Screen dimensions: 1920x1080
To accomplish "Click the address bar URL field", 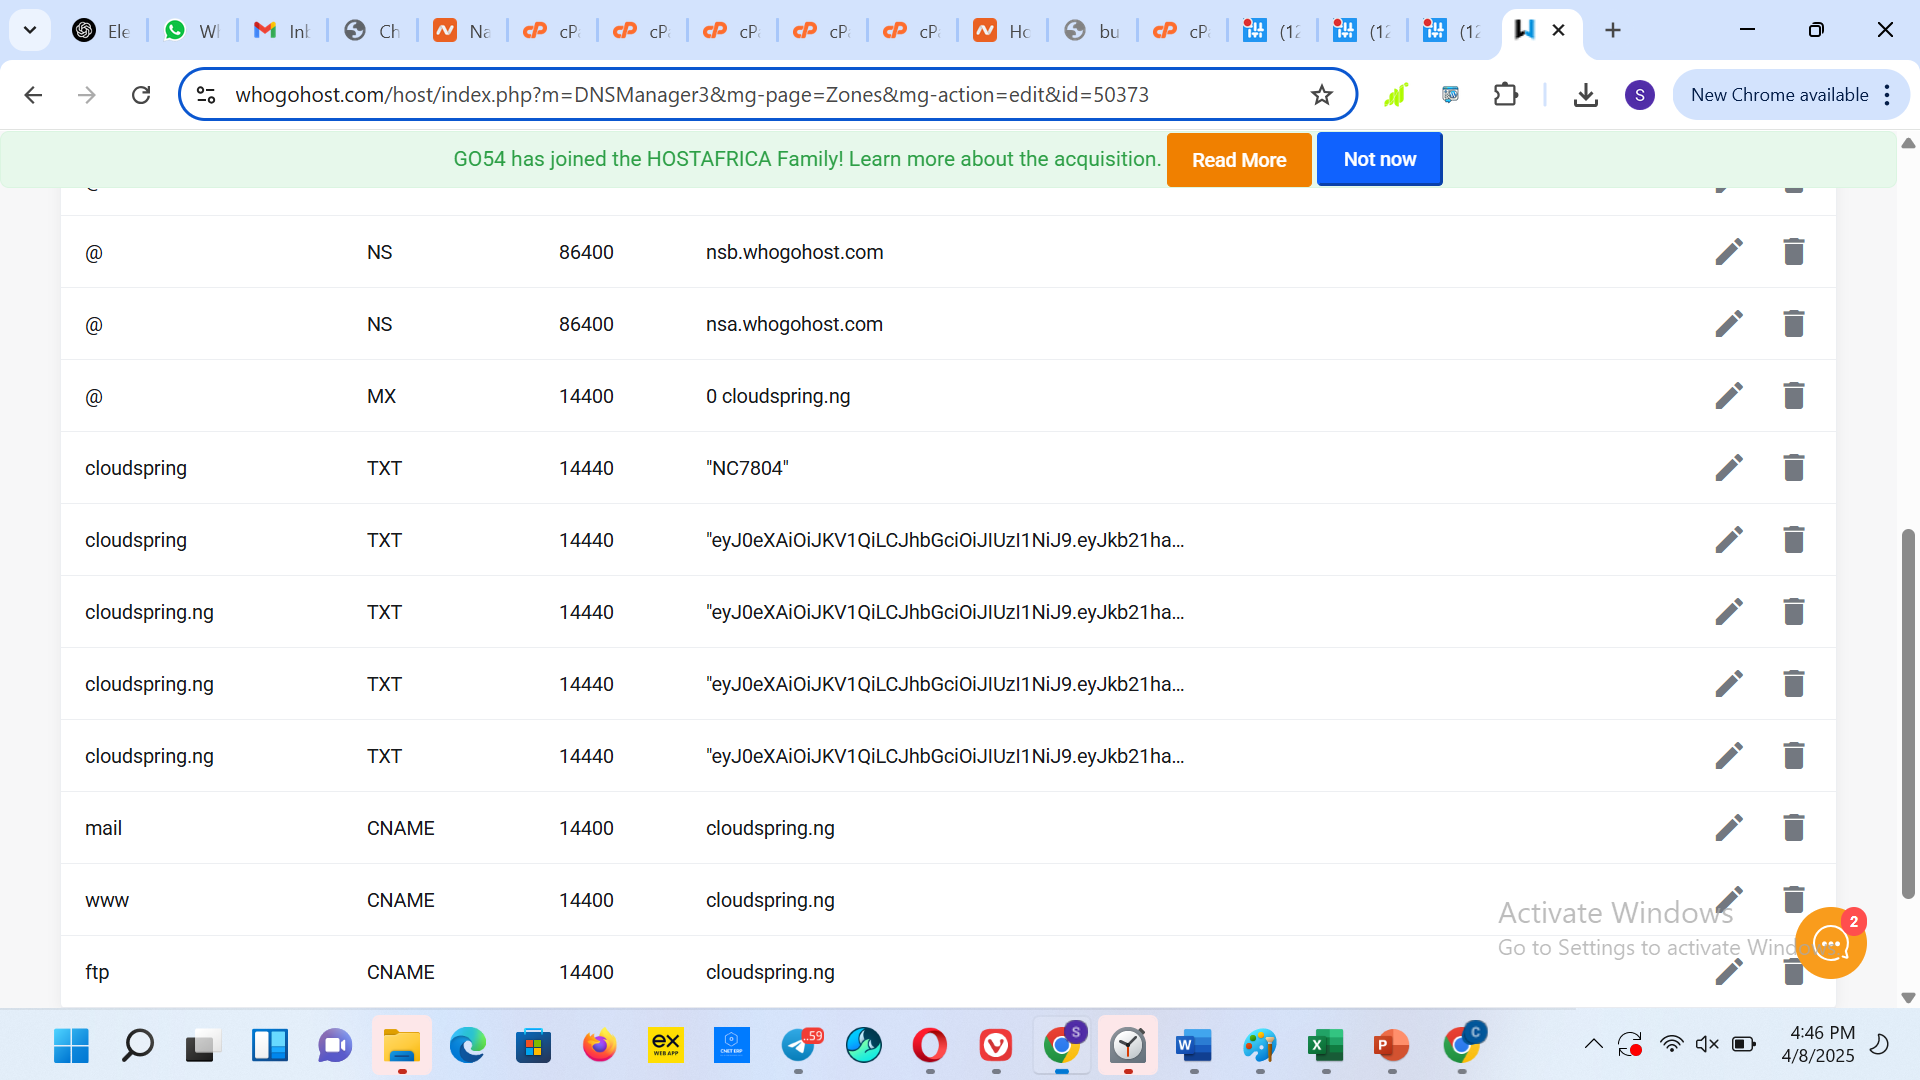I will pos(766,95).
